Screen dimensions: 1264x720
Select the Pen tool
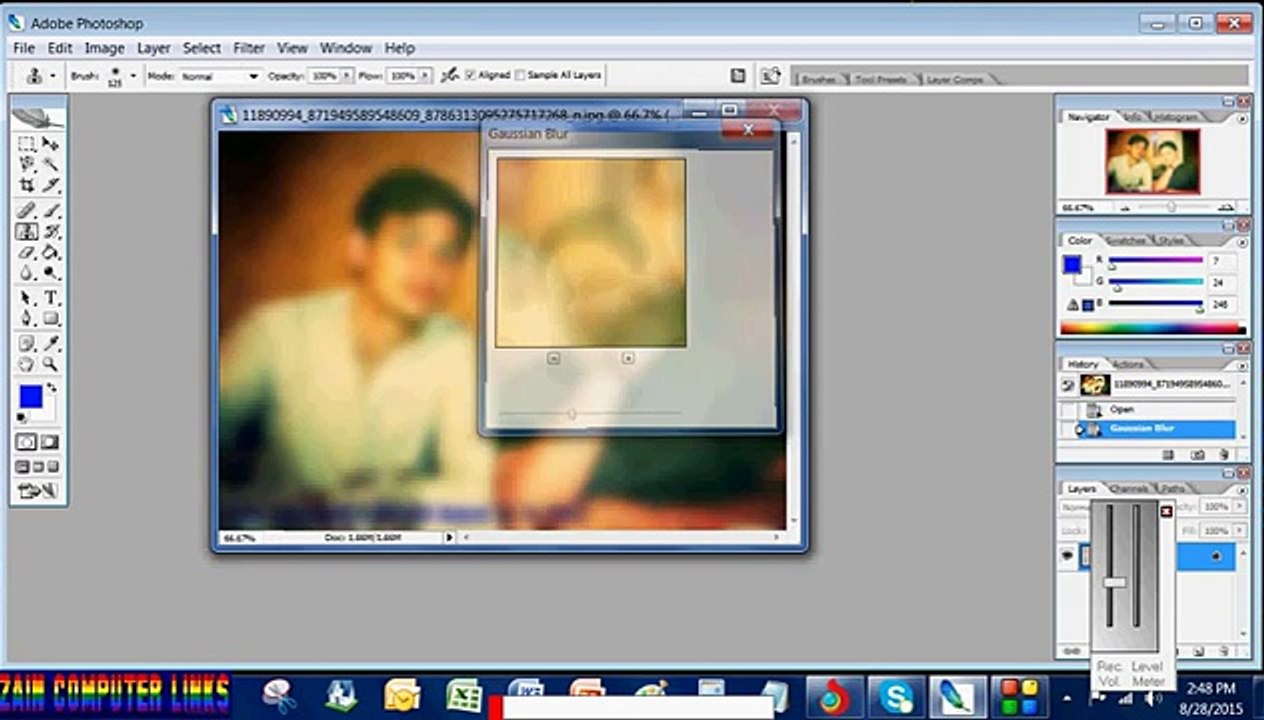28,319
